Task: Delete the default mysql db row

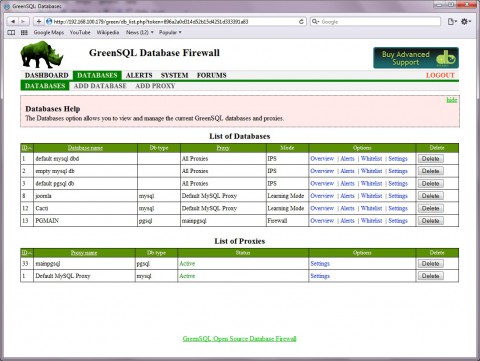Action: (x=431, y=159)
